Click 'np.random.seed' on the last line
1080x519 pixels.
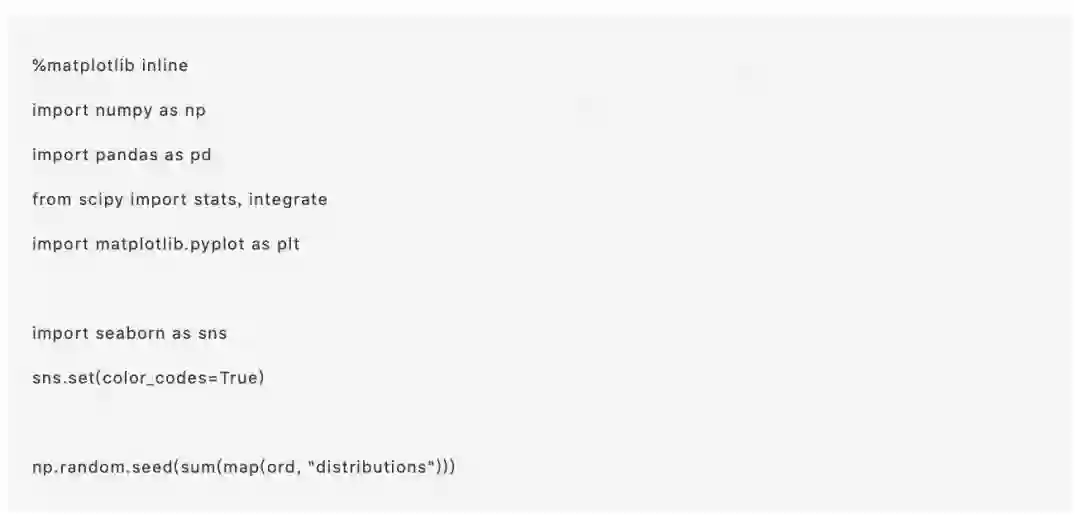[x=101, y=467]
